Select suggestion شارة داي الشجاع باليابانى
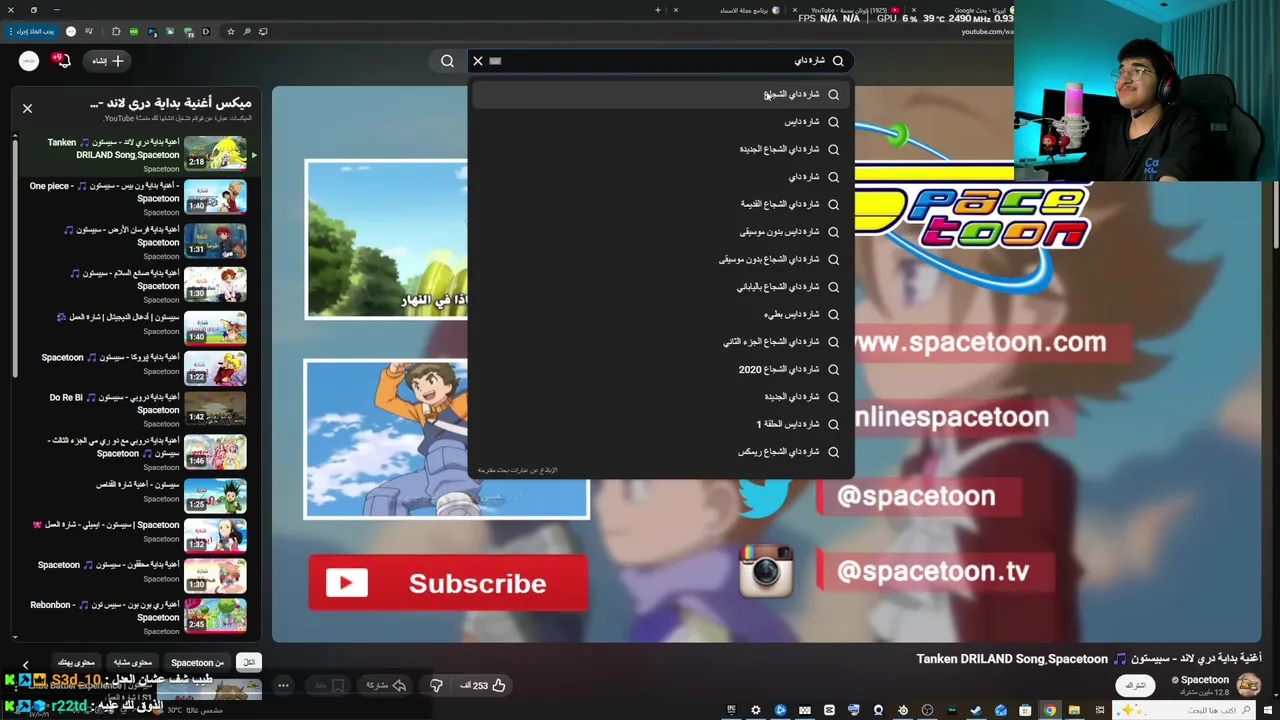 click(x=662, y=287)
